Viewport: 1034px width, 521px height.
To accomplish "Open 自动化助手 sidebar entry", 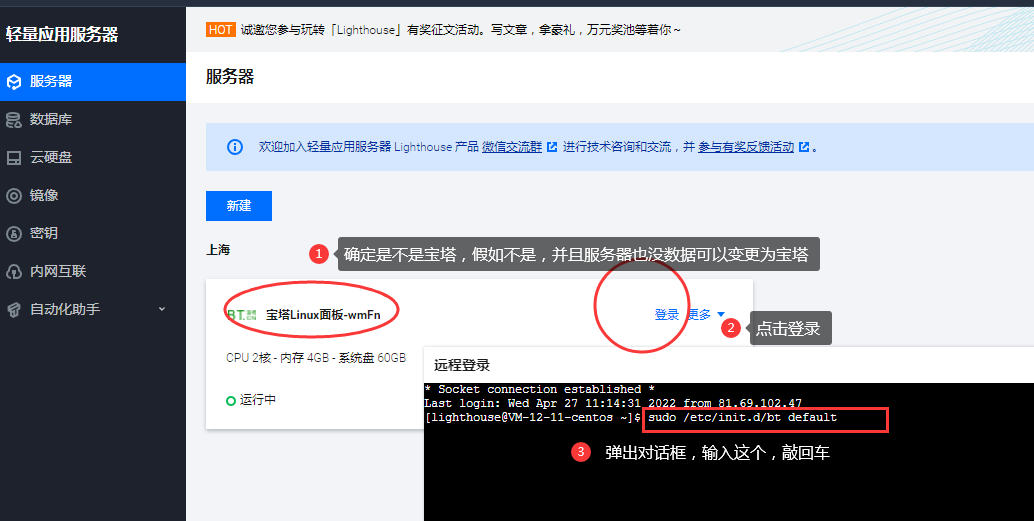I will tap(92, 309).
